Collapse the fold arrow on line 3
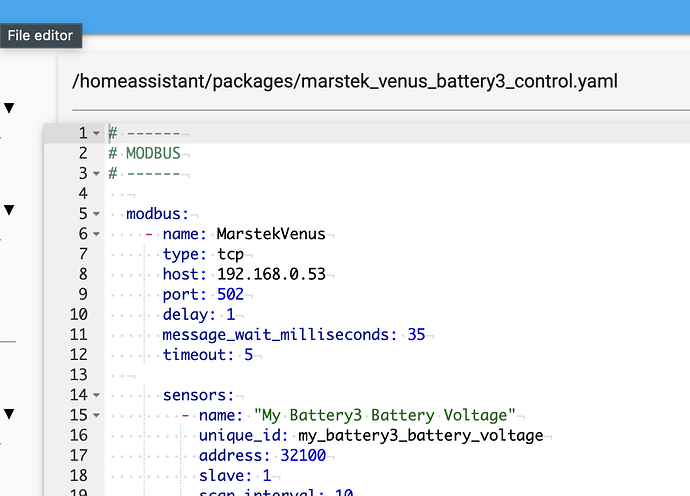This screenshot has height=496, width=690. 96,174
